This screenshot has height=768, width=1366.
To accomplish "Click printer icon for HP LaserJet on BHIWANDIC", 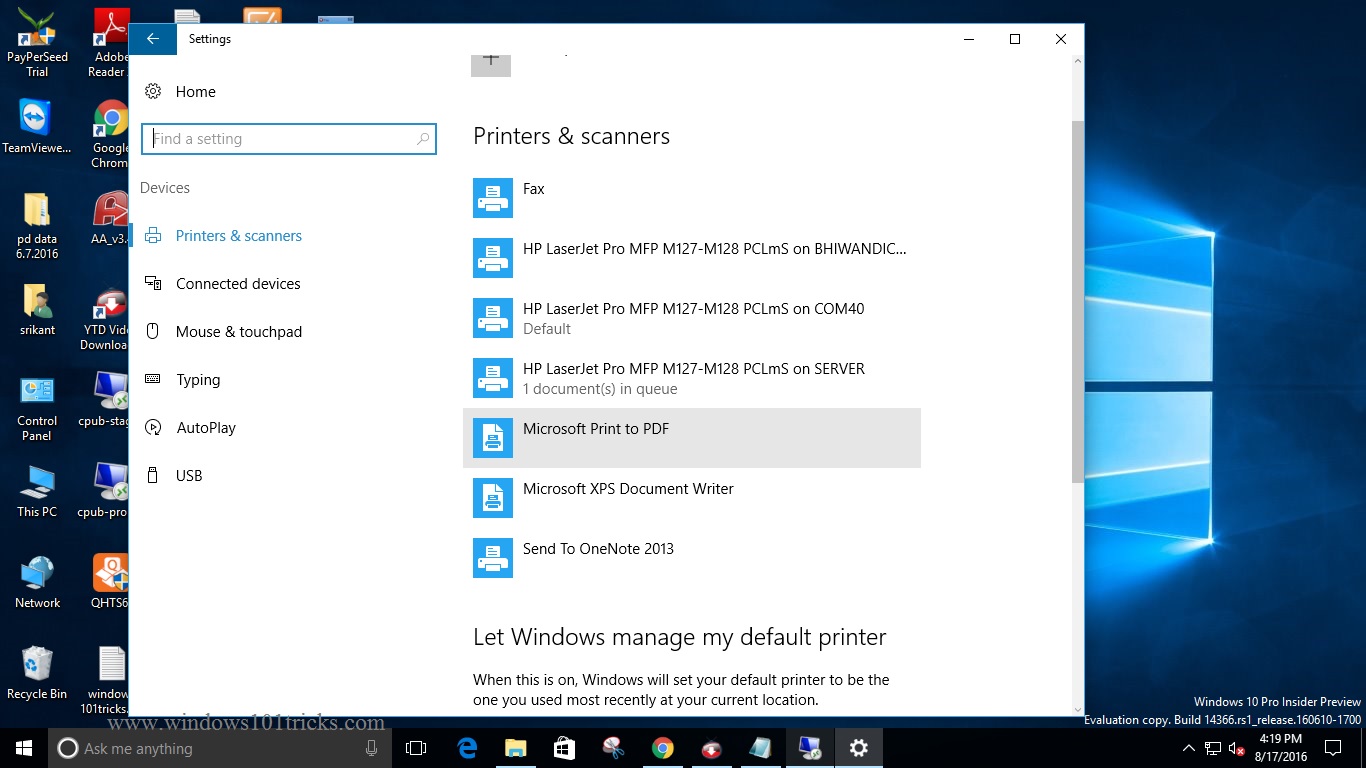I will point(493,258).
